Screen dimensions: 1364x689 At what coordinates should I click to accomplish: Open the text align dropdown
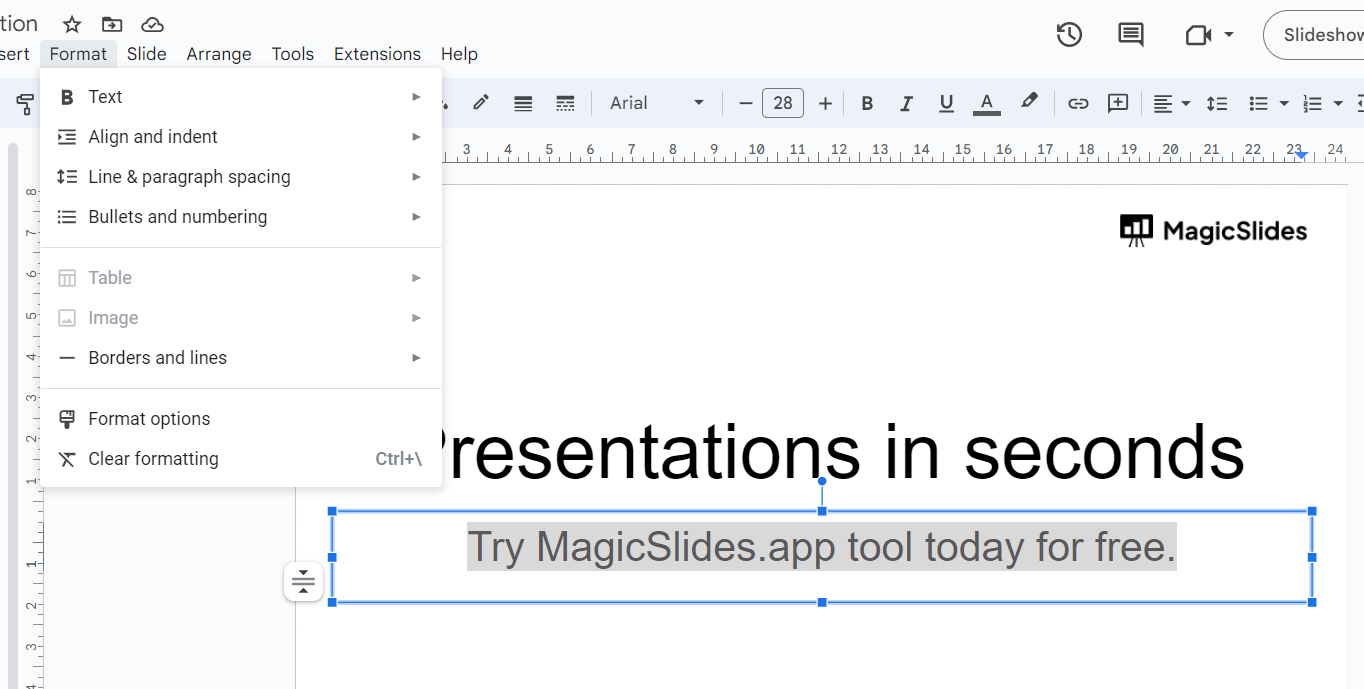click(x=1171, y=103)
